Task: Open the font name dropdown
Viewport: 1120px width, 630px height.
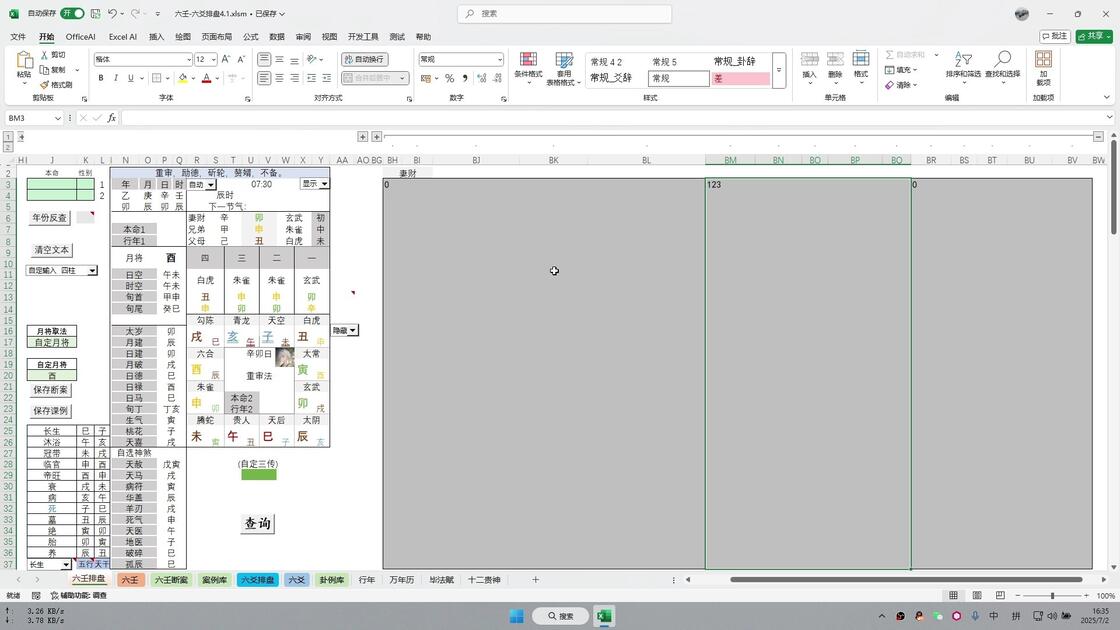Action: (189, 59)
